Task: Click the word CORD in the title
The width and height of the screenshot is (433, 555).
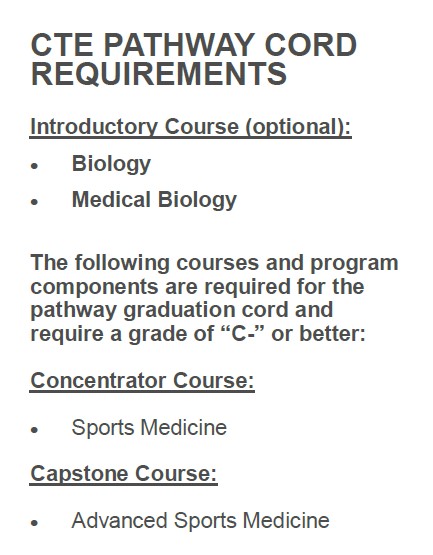Action: [x=310, y=45]
